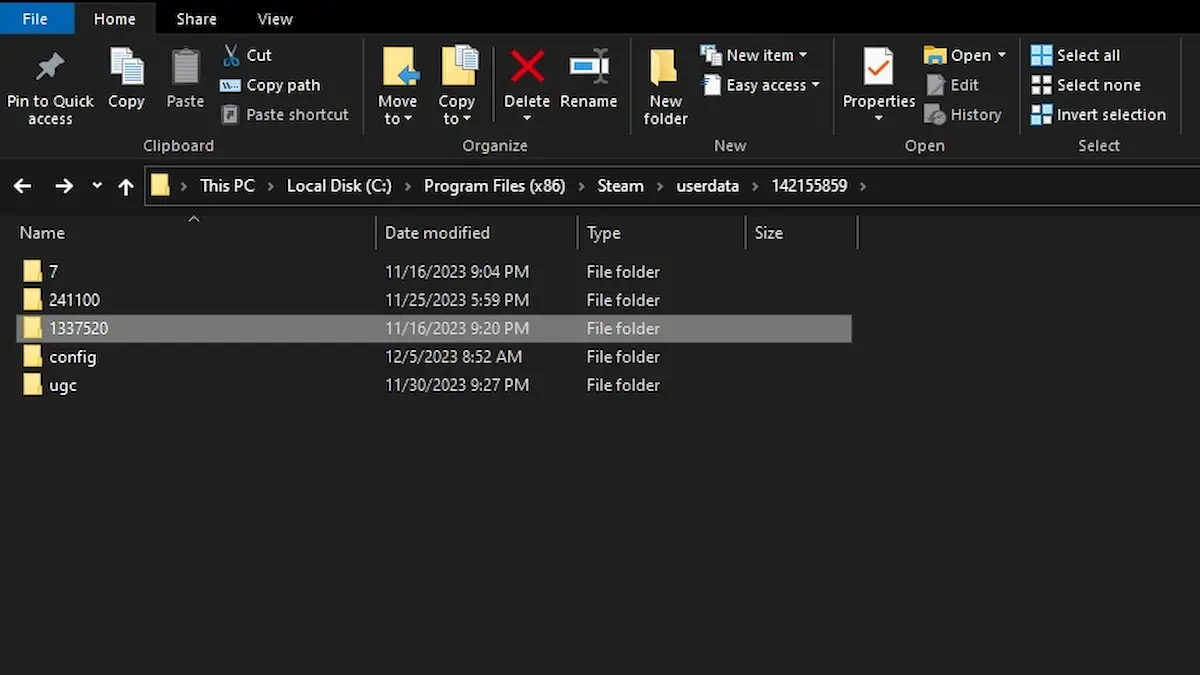Click the Paste clipboard icon
The image size is (1200, 675).
click(x=185, y=68)
